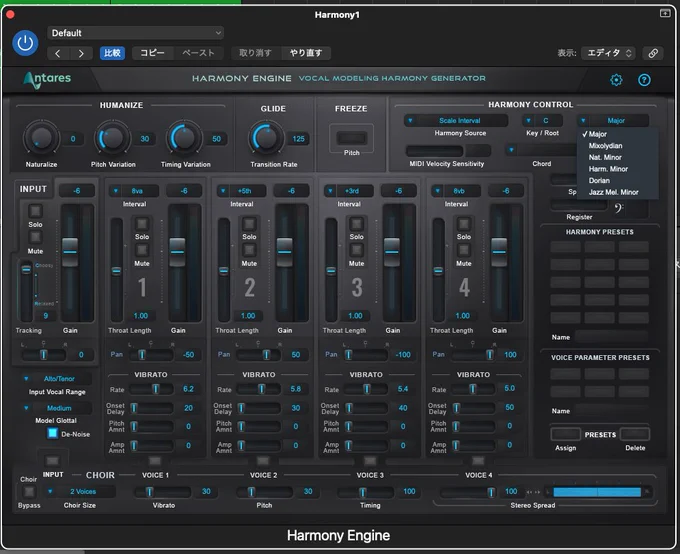Screen dimensions: 680x554
Task: Open the Default preset dropdown
Action: click(x=136, y=33)
